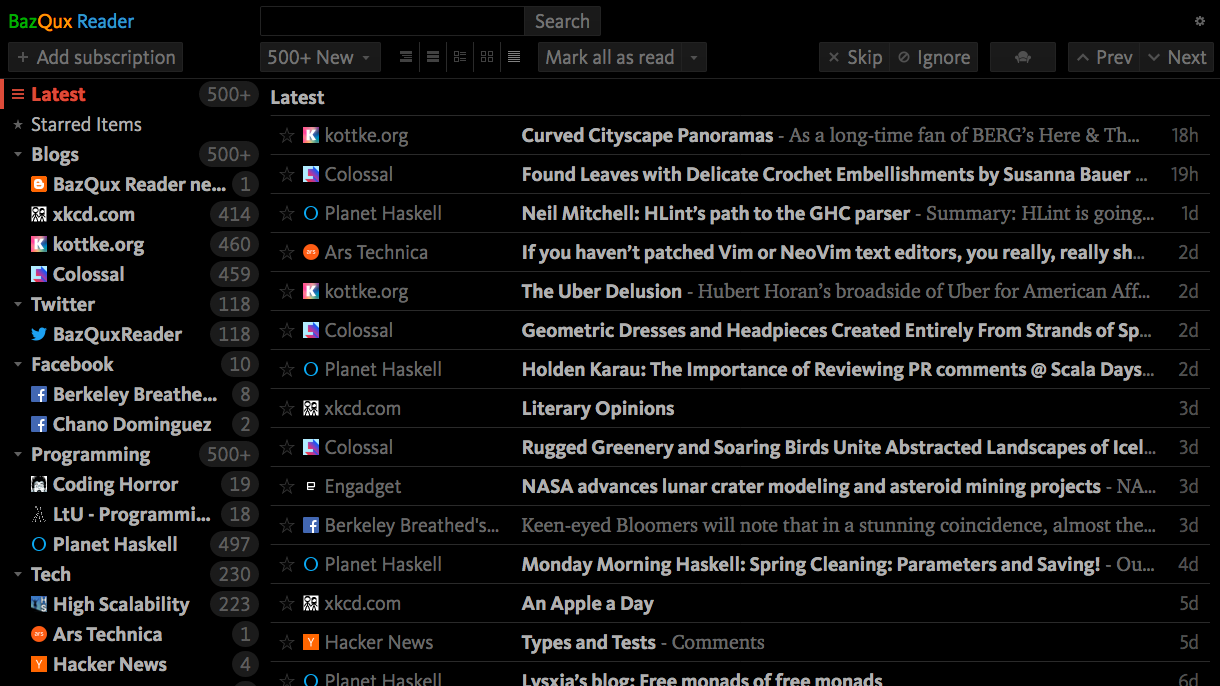This screenshot has width=1220, height=686.
Task: Open the Mark all as read dropdown arrow
Action: 693,57
